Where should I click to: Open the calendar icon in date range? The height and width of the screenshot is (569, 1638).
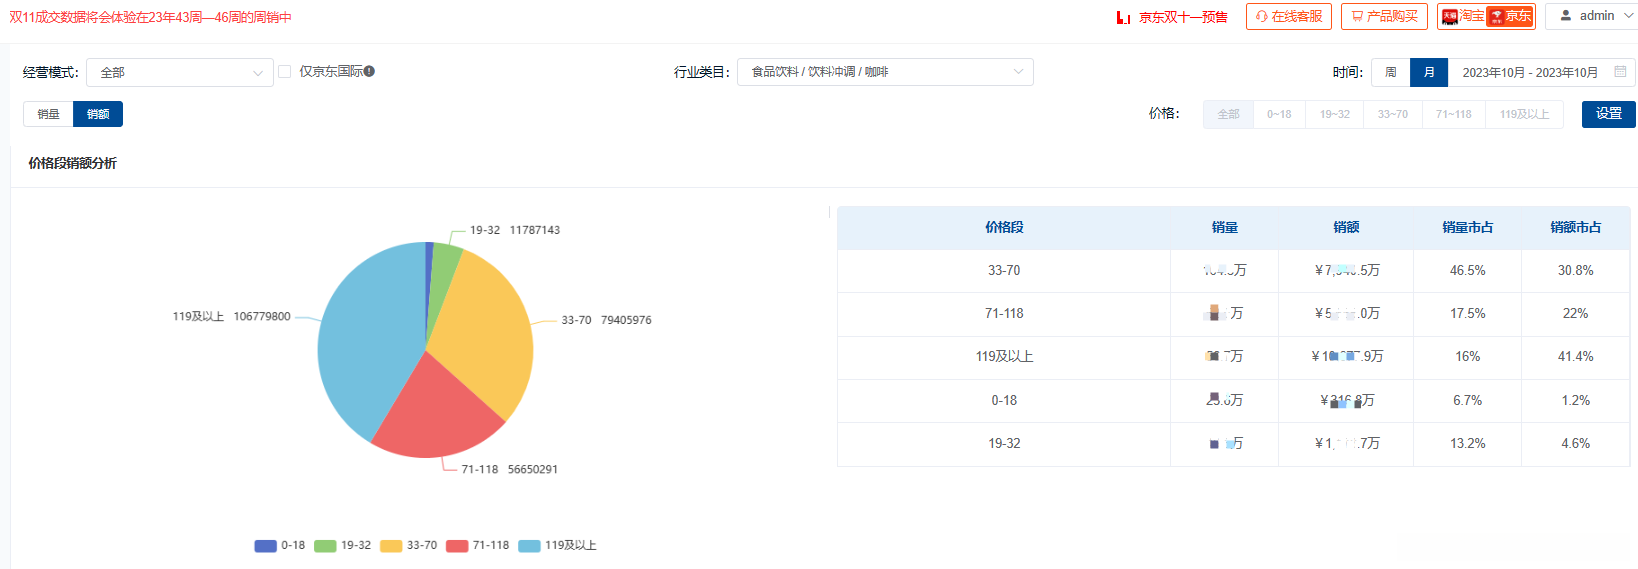1620,72
